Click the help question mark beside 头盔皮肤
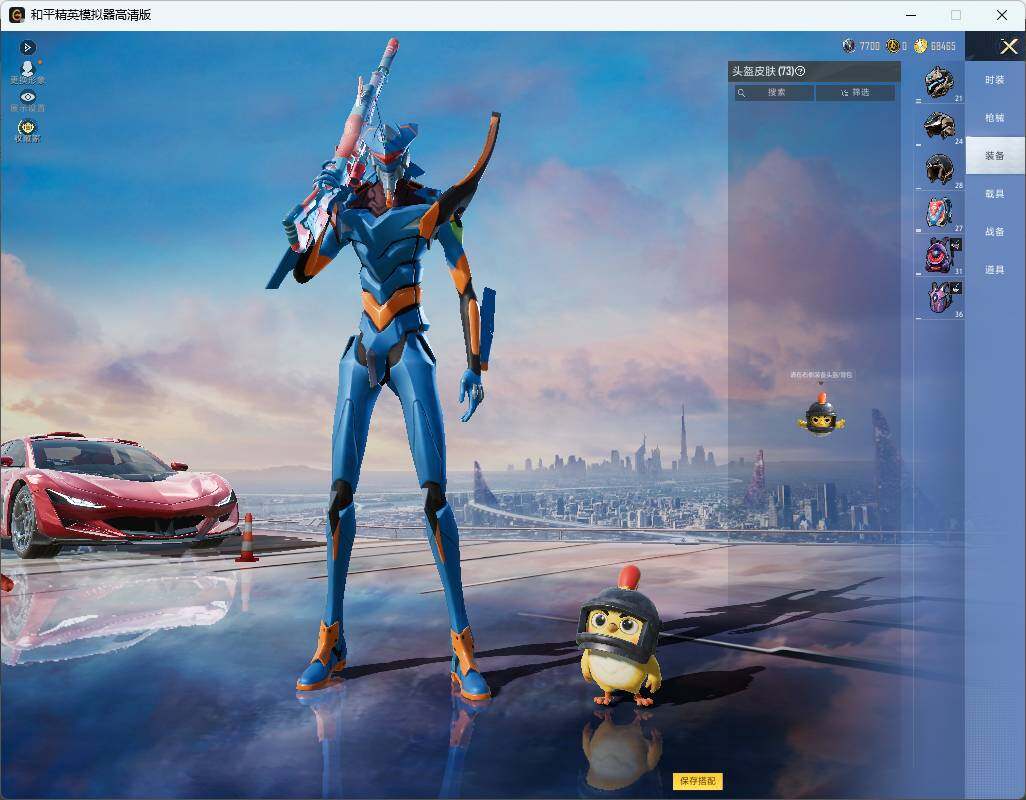 tap(800, 71)
